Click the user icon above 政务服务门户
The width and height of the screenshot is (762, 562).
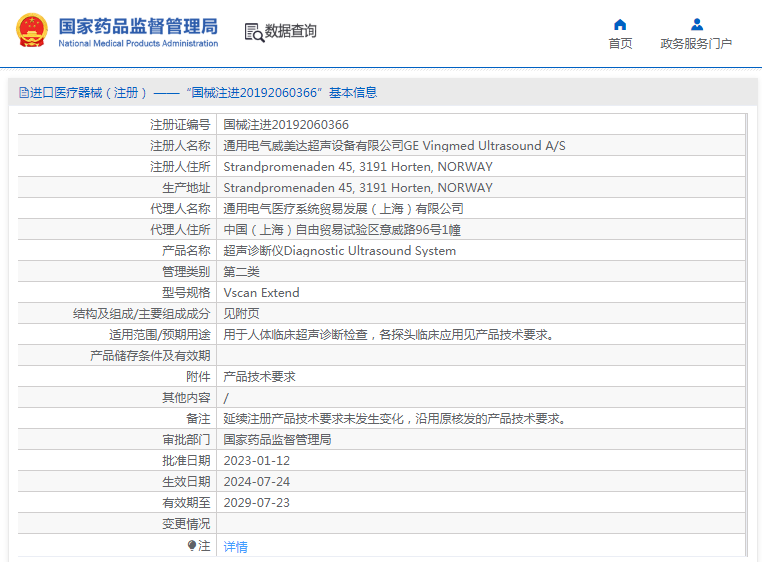click(x=697, y=24)
